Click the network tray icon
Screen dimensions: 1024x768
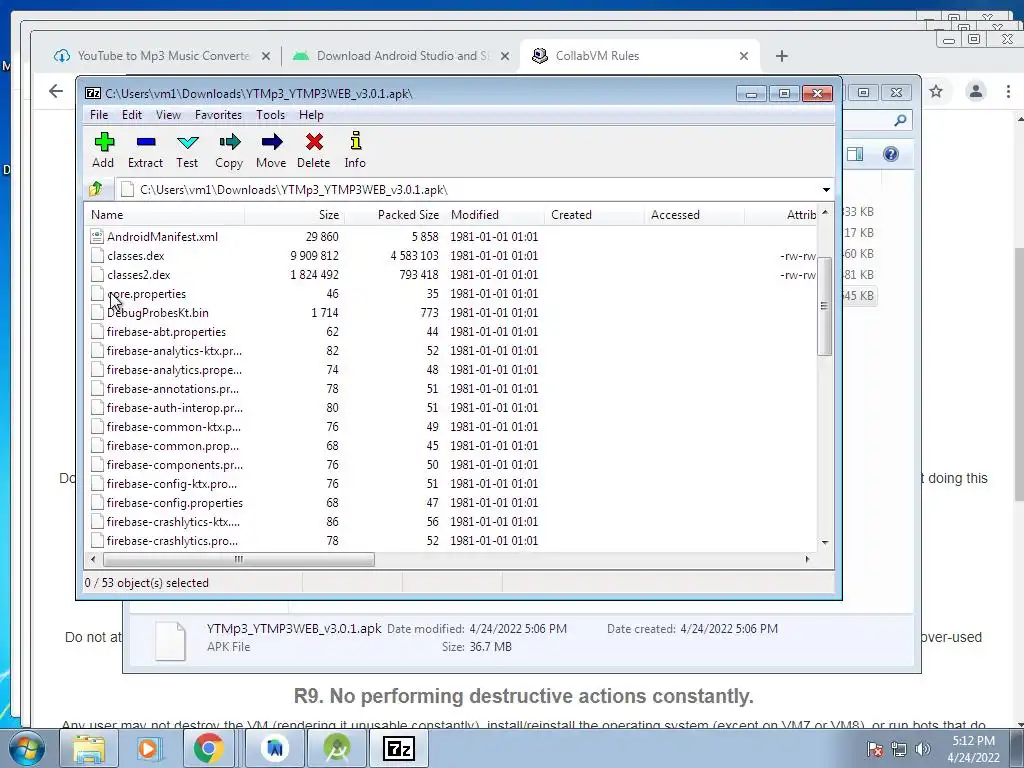pos(899,749)
